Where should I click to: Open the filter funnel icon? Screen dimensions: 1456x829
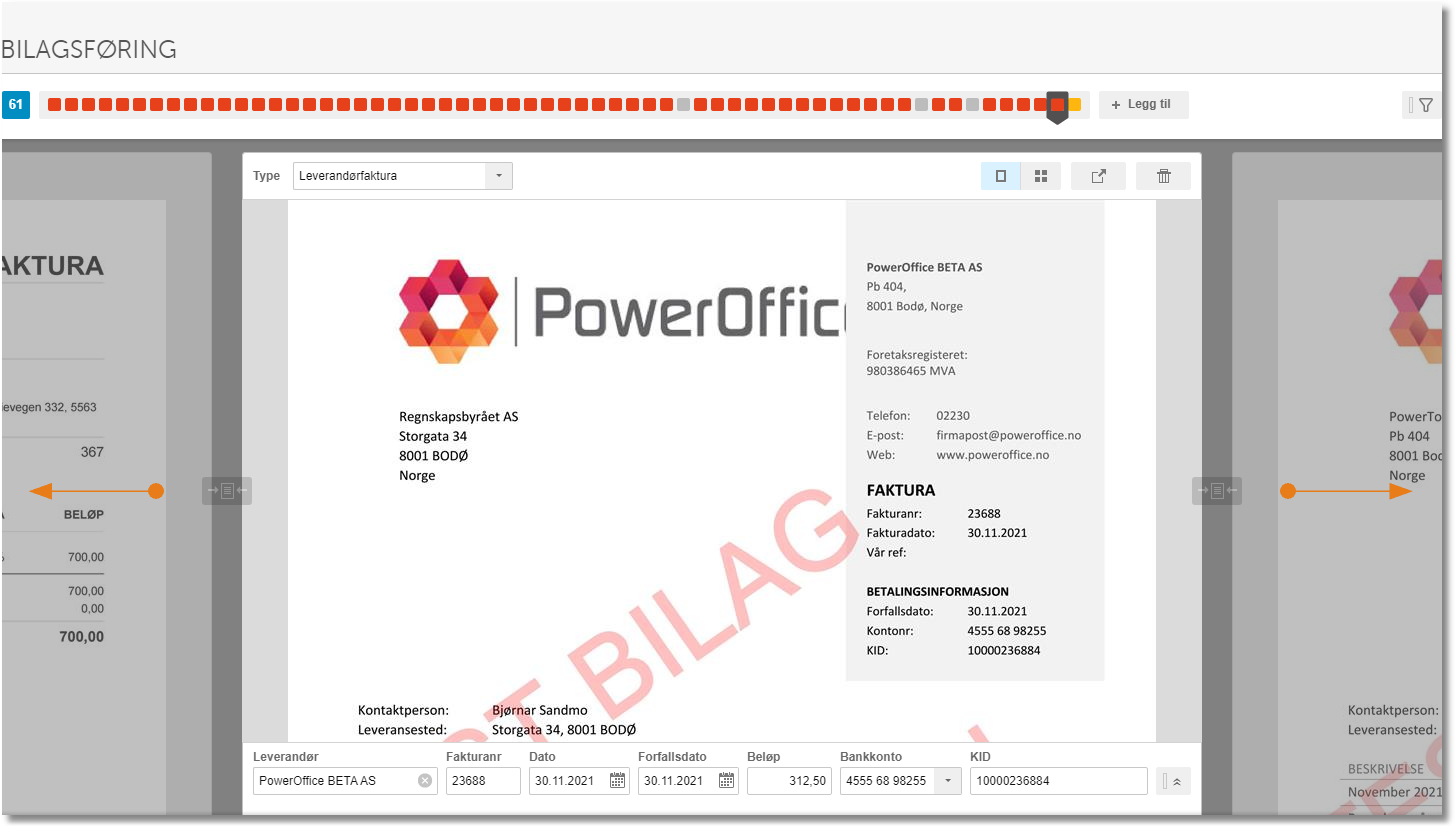click(x=1426, y=104)
